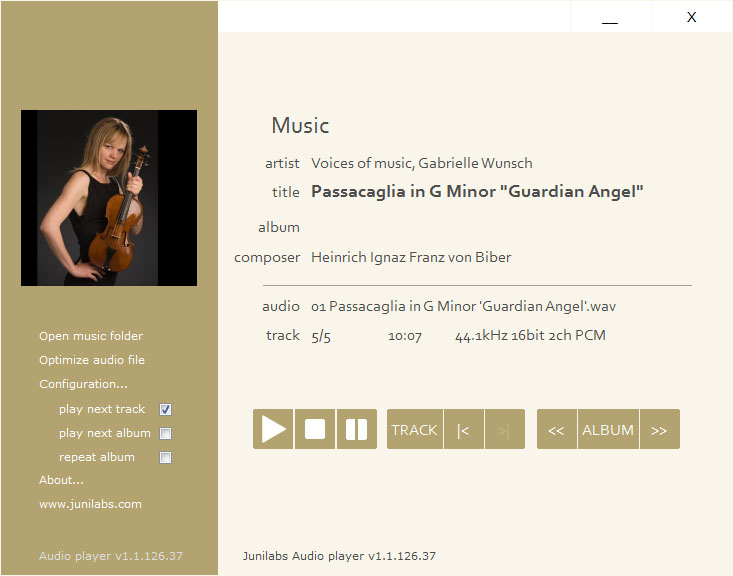Open music folder from sidebar menu

pyautogui.click(x=91, y=336)
